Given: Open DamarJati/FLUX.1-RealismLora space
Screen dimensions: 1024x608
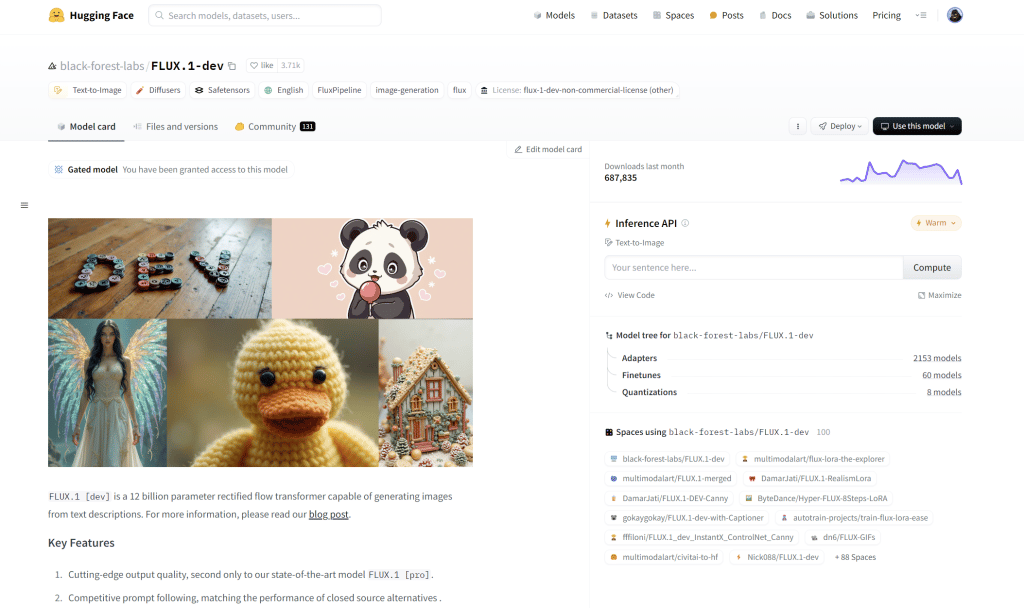Looking at the screenshot, I should point(810,479).
